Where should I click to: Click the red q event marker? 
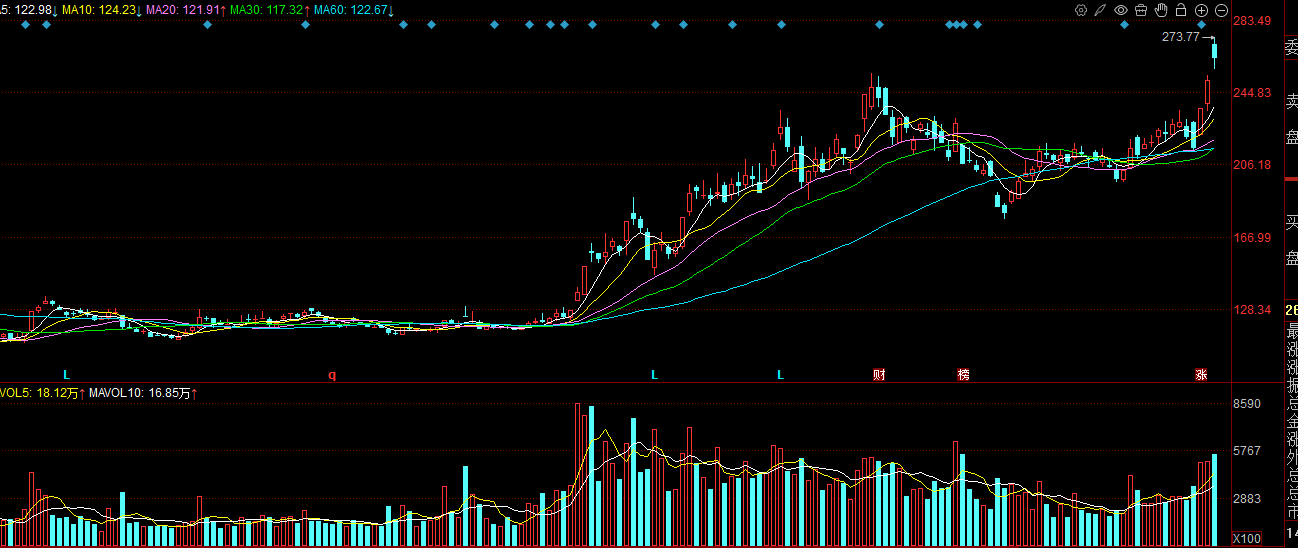pos(333,375)
